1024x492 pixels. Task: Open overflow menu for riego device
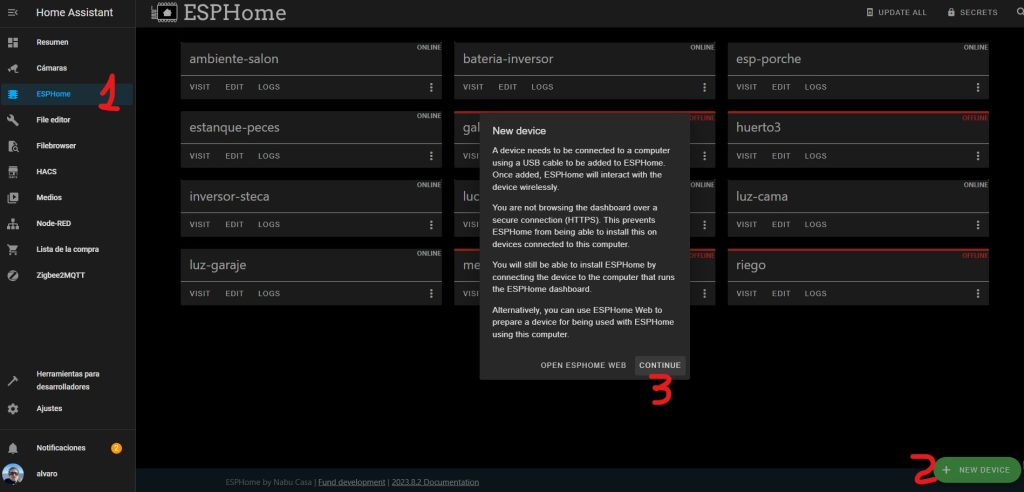tap(978, 294)
